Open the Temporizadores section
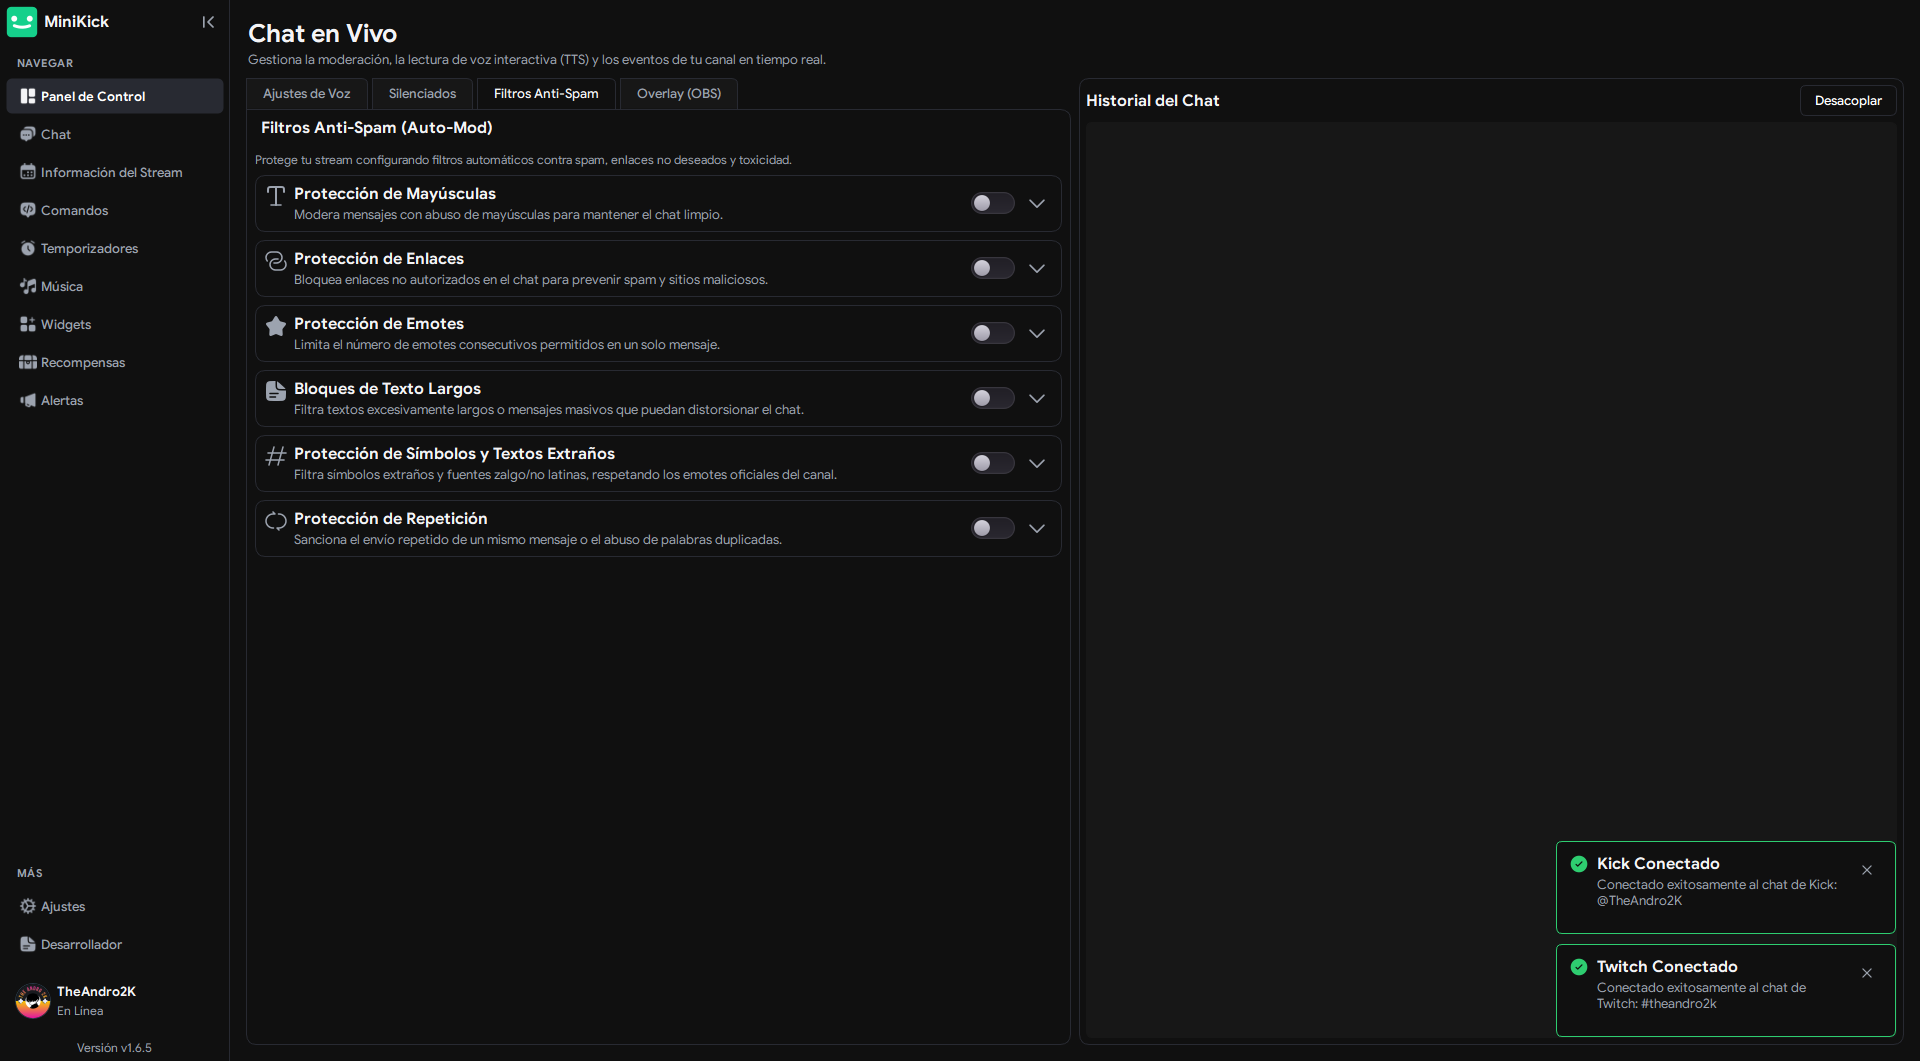Image resolution: width=1920 pixels, height=1061 pixels. (115, 248)
